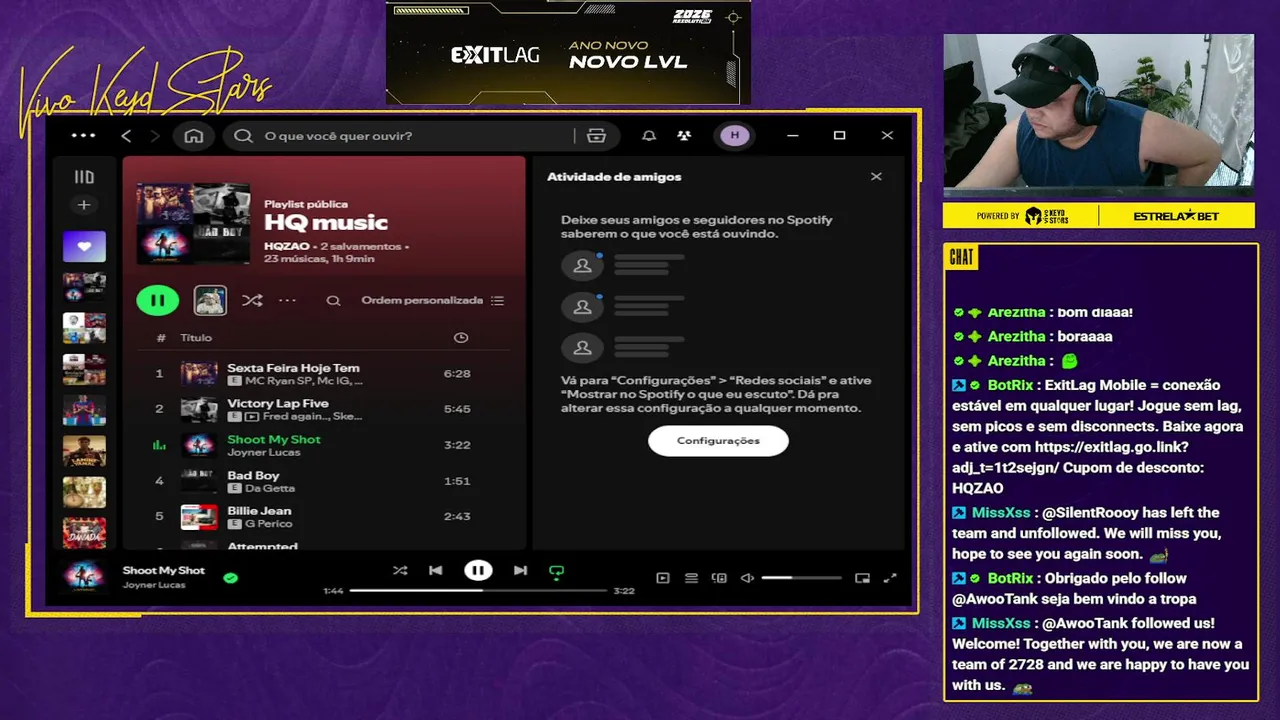Open the connect to a device icon
The width and height of the screenshot is (1280, 720).
[x=719, y=578]
